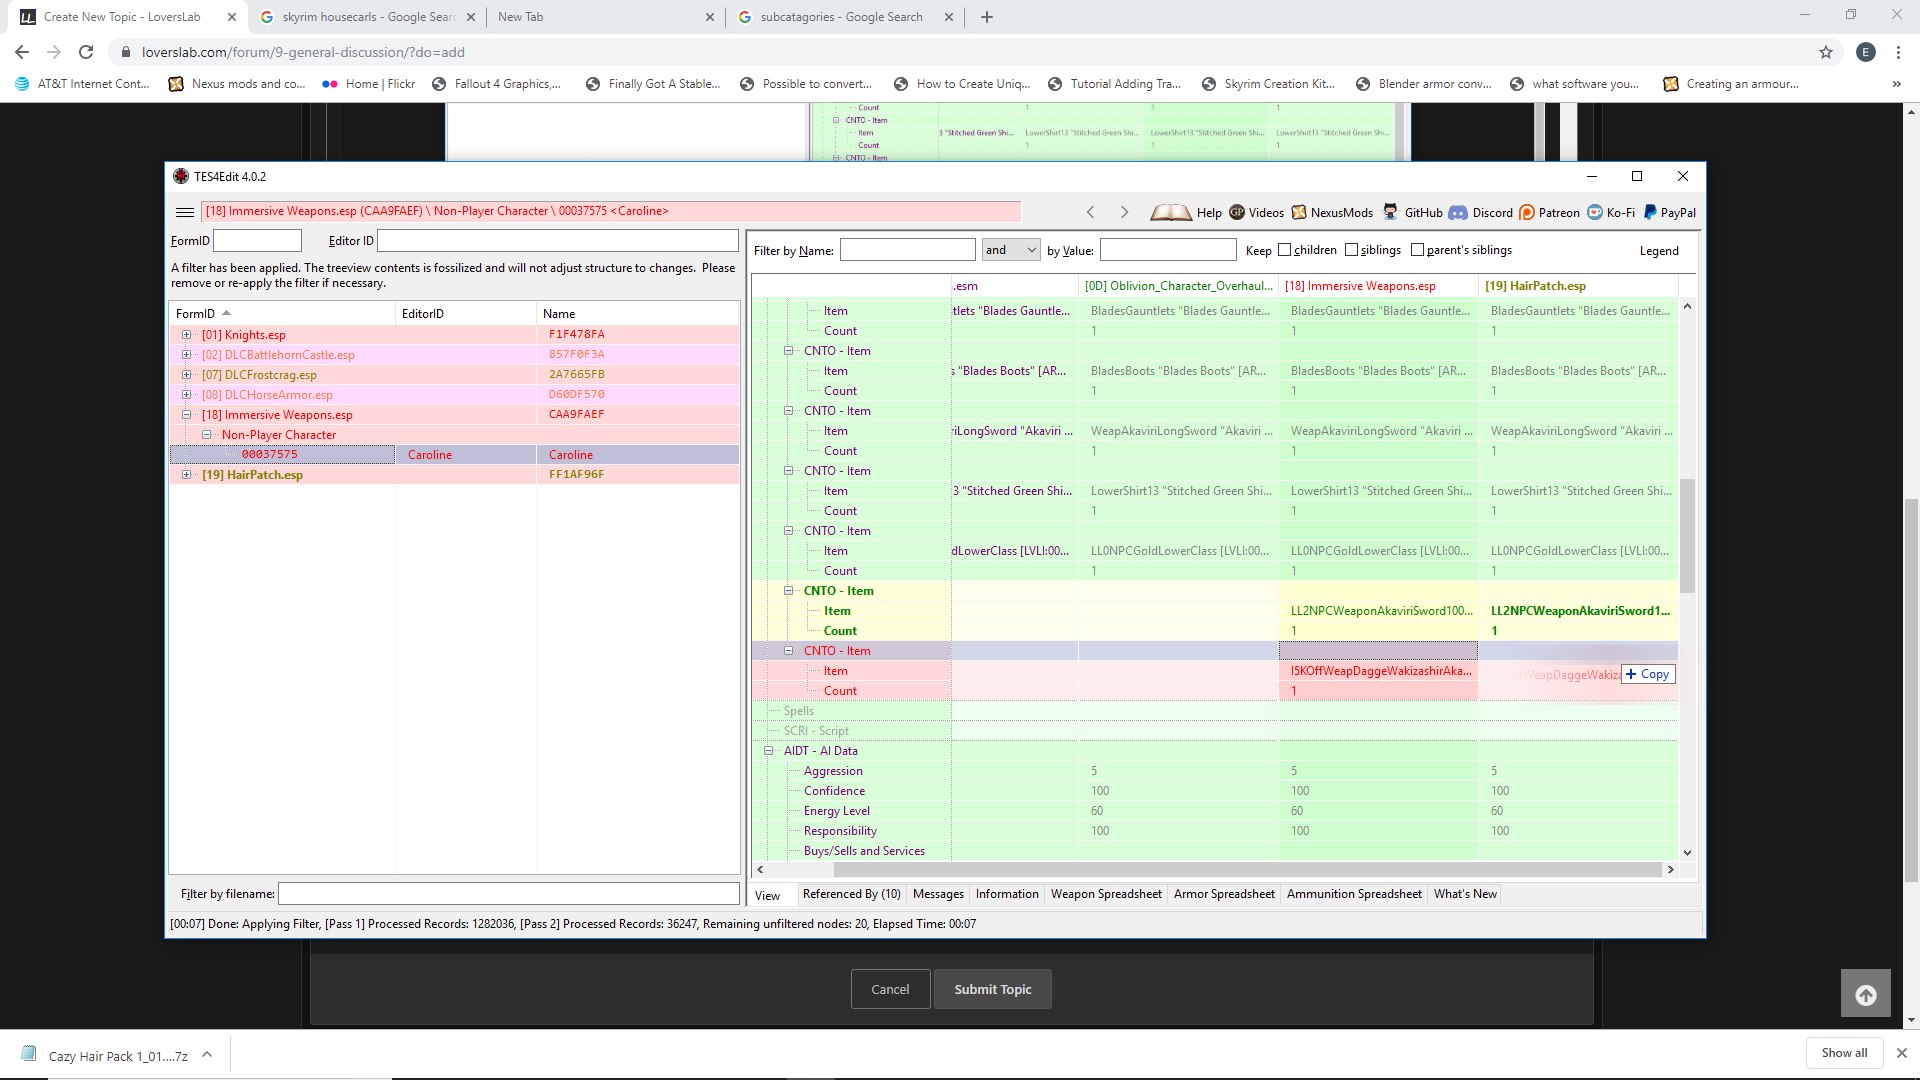
Task: Enable the Keep siblings checkbox
Action: click(1351, 250)
